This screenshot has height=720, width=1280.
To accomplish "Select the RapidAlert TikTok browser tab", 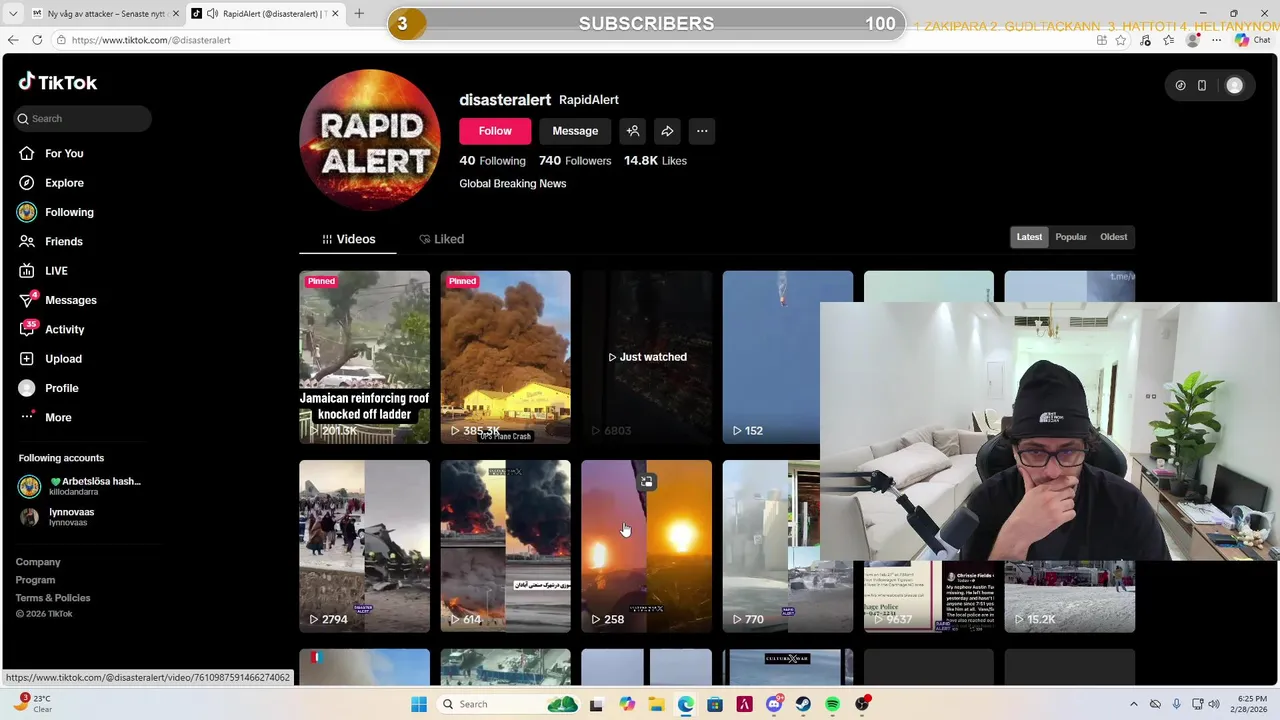I will [x=264, y=14].
